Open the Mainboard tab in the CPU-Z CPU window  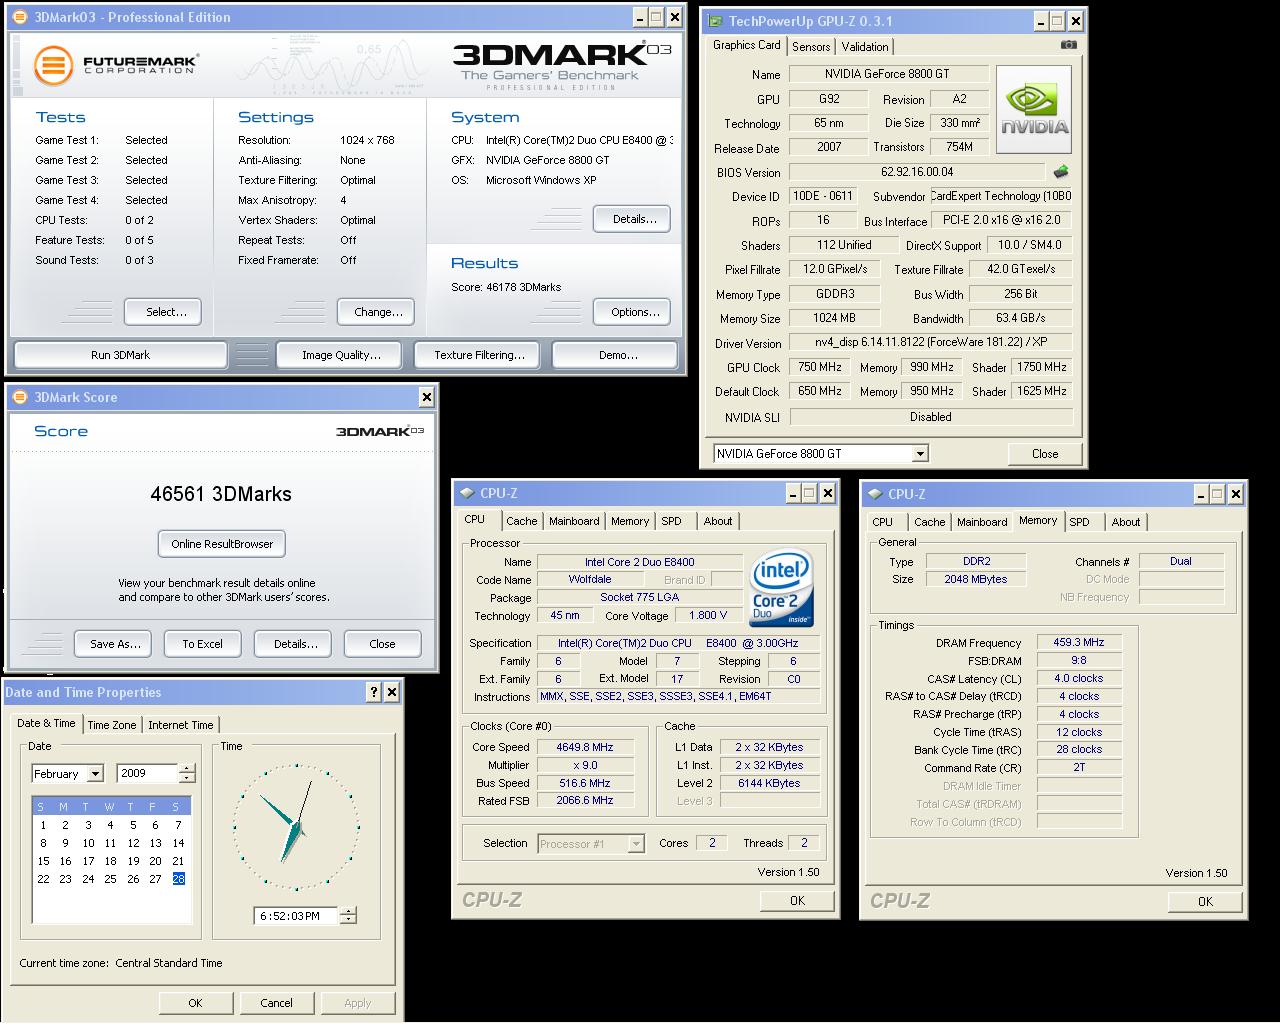point(574,521)
